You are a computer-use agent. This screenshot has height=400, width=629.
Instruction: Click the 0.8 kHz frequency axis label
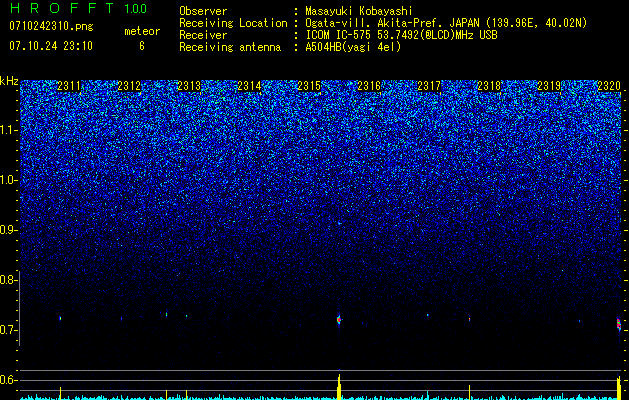(x=8, y=280)
